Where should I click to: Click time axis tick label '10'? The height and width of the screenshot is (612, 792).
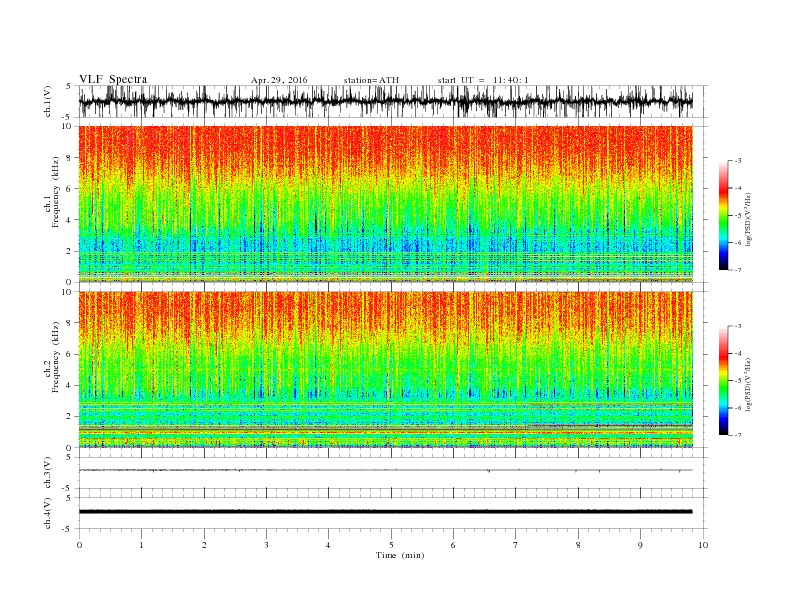703,545
